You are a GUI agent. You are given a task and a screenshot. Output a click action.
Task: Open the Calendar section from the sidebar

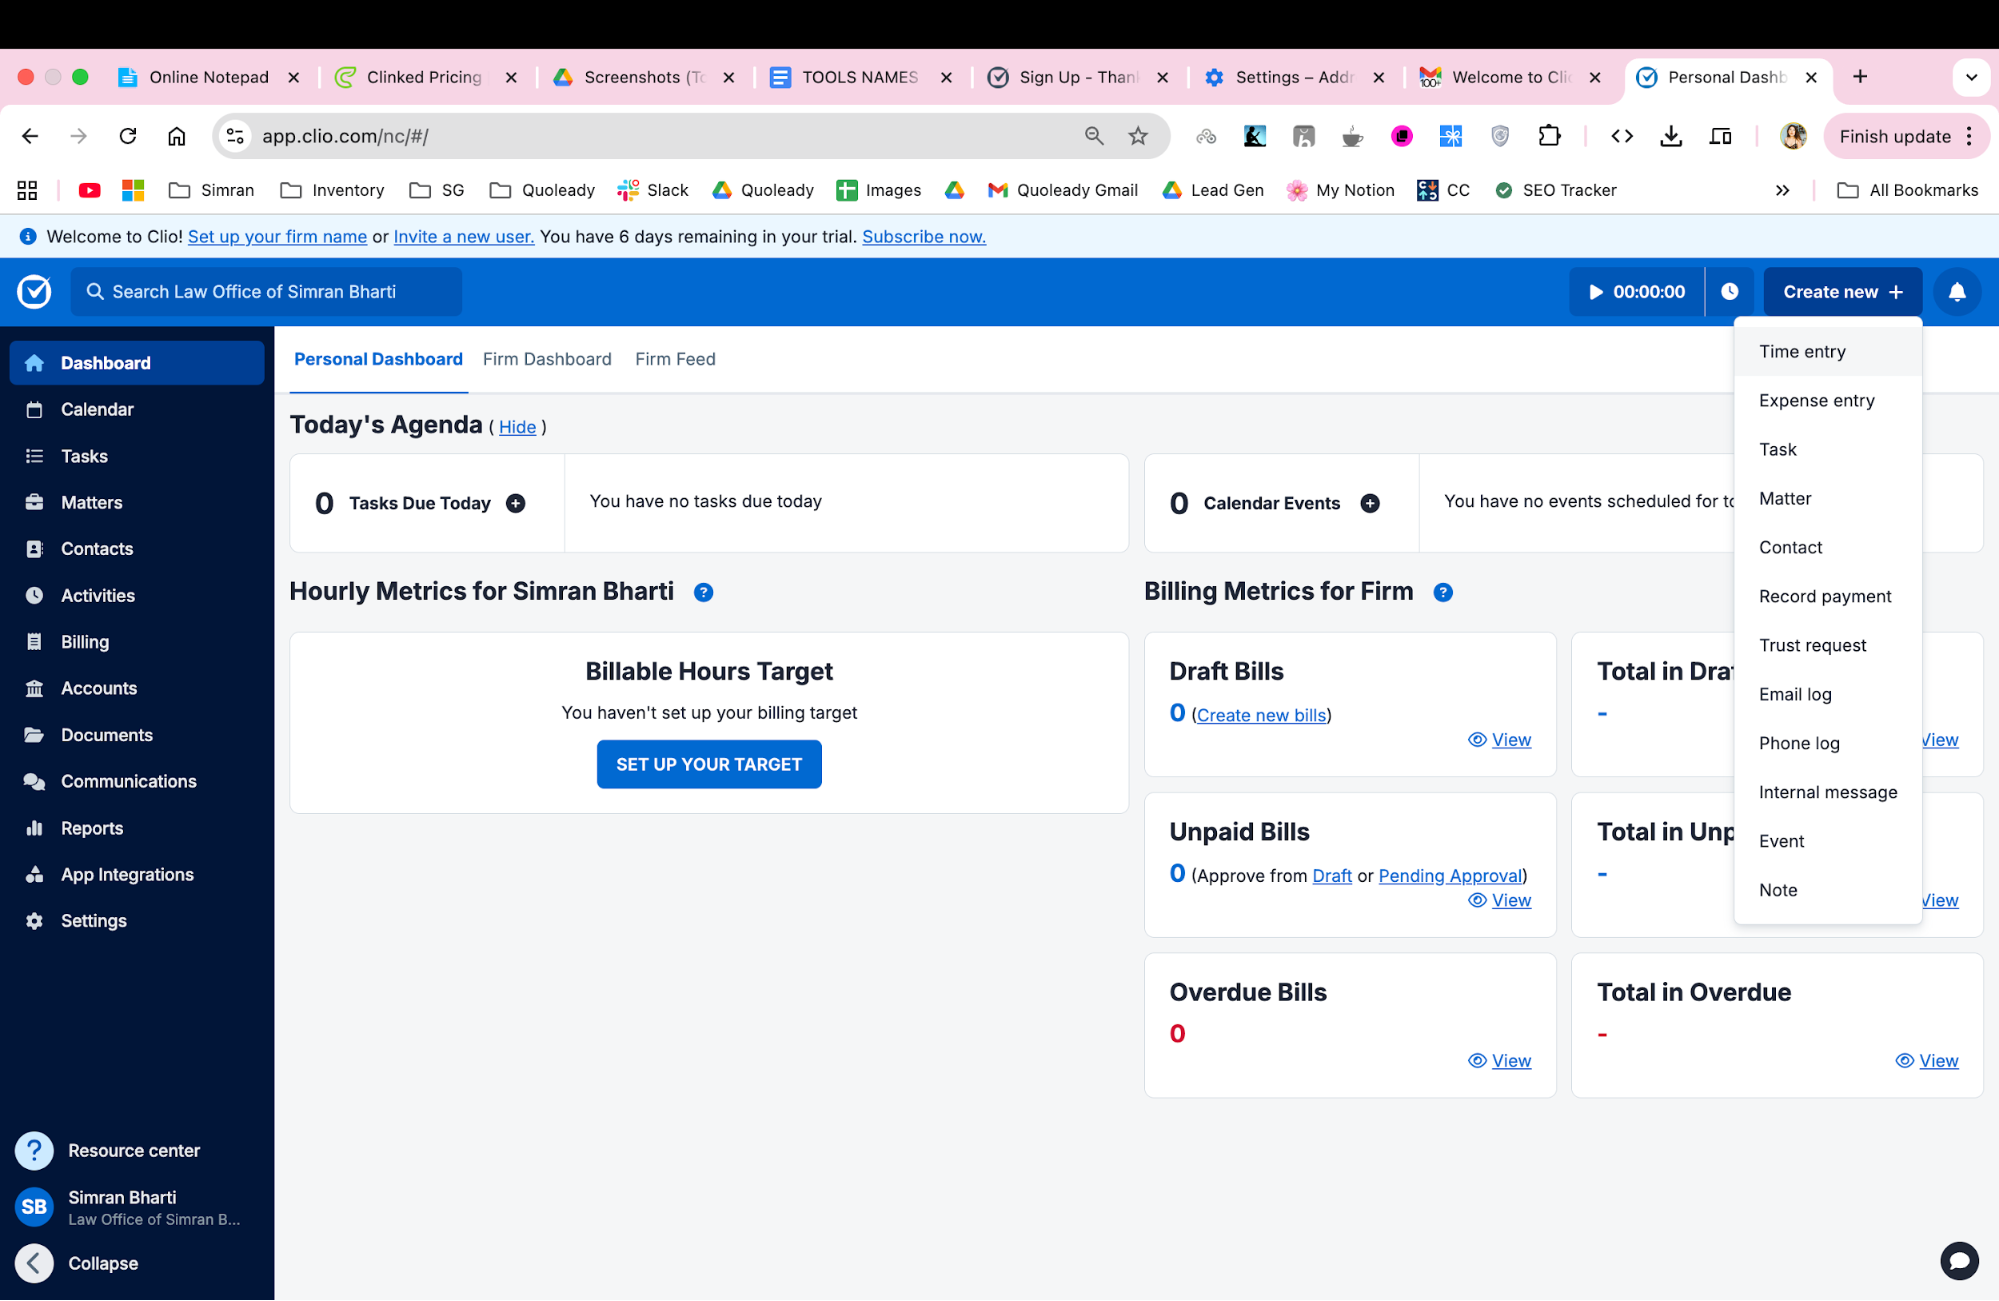point(97,409)
